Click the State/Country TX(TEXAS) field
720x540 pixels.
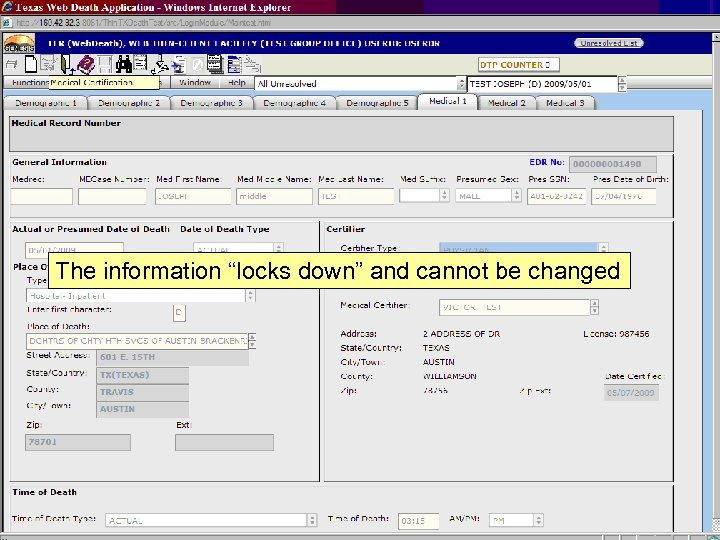142,375
